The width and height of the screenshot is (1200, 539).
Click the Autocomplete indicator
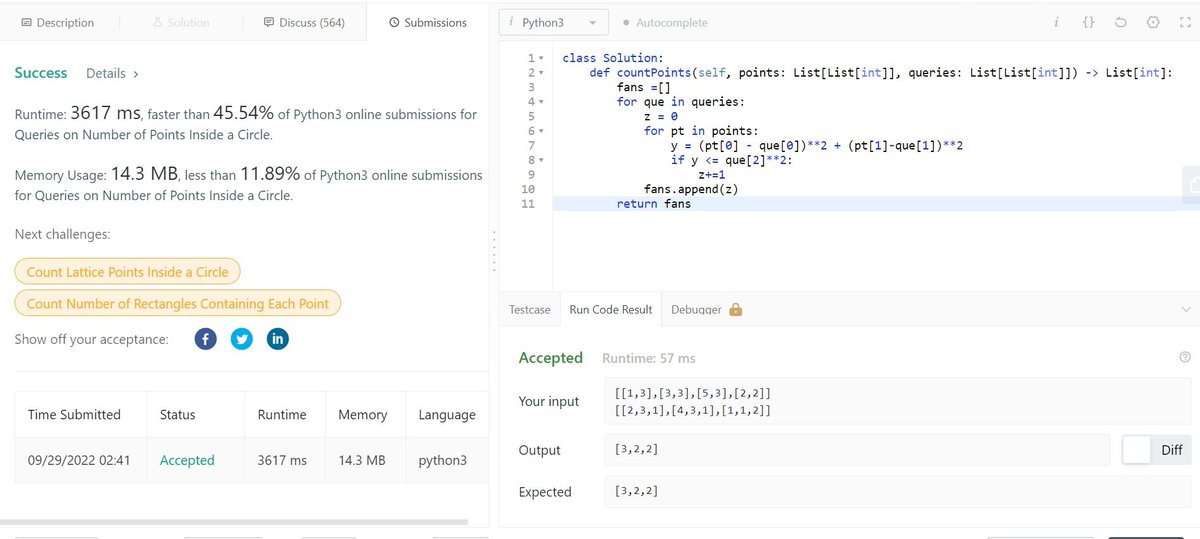click(x=664, y=22)
